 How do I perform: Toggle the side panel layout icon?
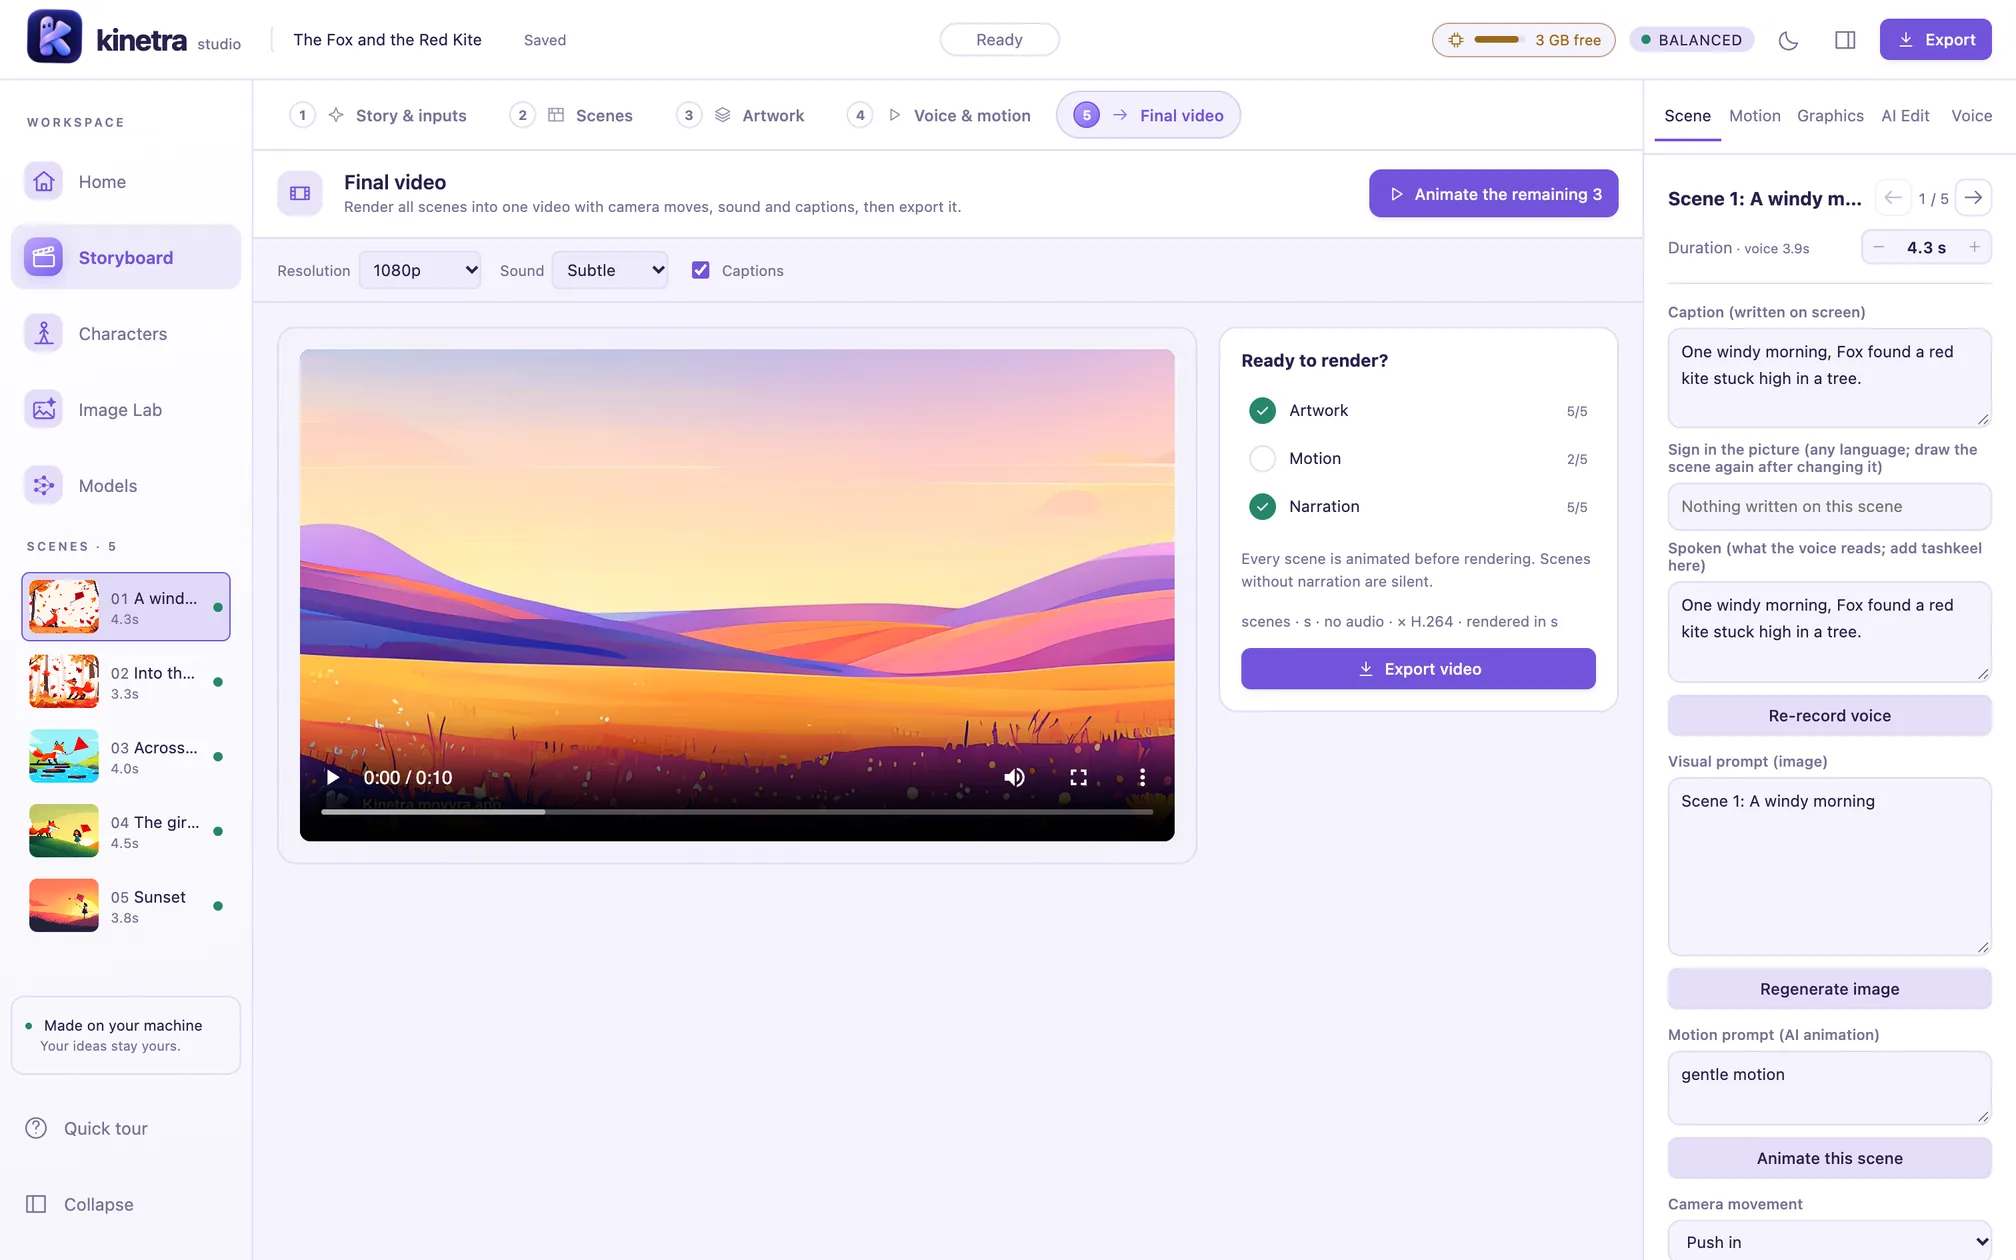(x=1845, y=40)
